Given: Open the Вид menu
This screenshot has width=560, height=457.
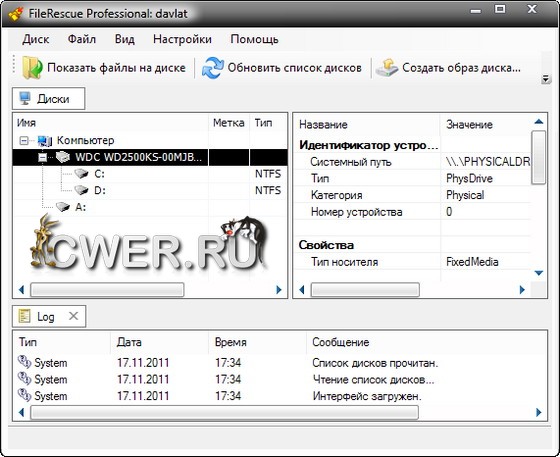Looking at the screenshot, I should pos(125,39).
